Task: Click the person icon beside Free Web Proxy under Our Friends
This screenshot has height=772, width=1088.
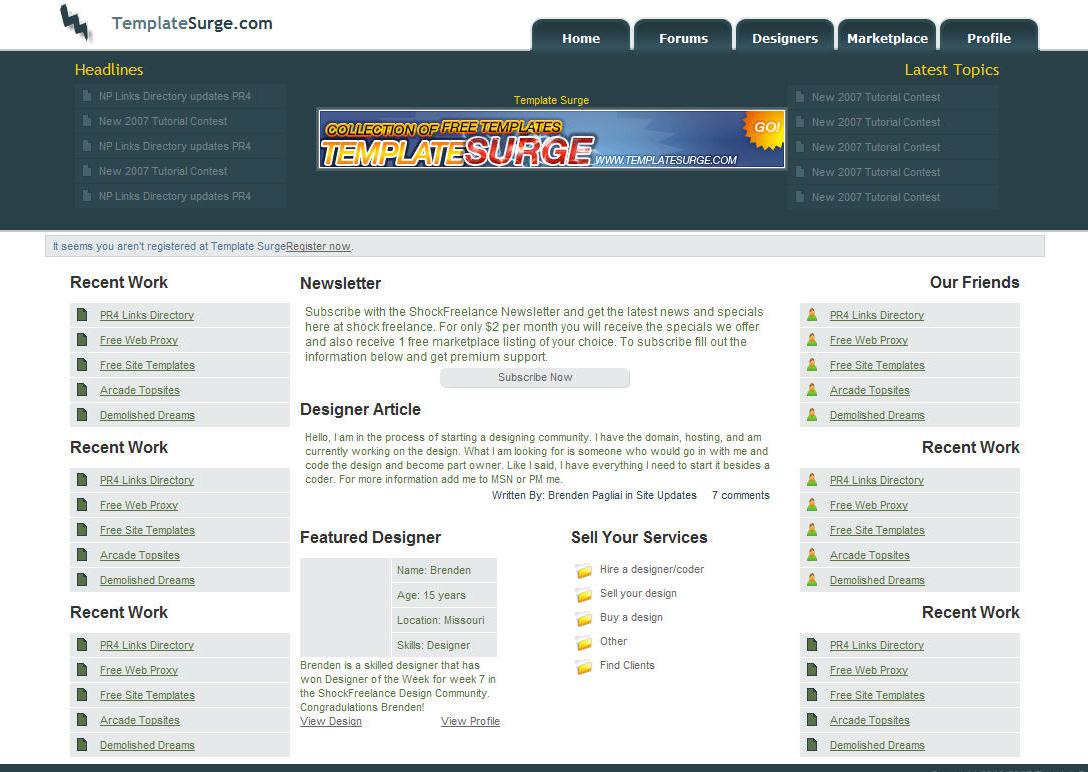Action: coord(812,340)
